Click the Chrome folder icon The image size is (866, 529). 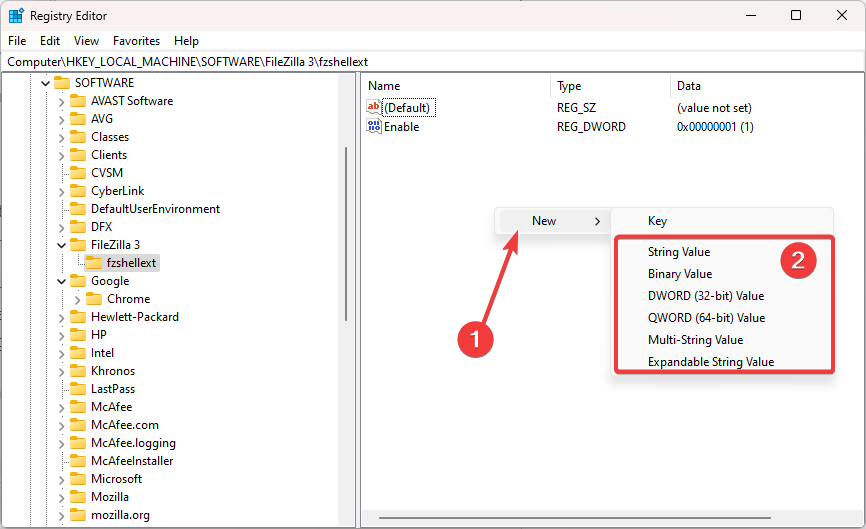(94, 299)
